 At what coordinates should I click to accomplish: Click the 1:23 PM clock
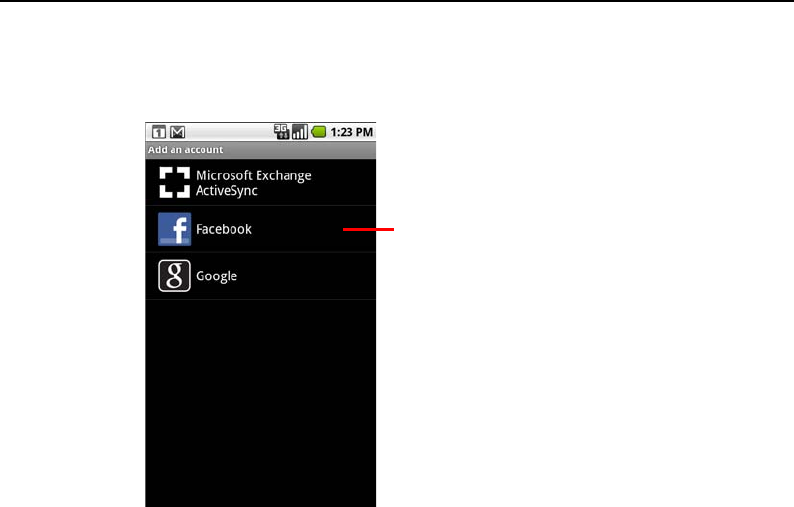click(x=351, y=132)
